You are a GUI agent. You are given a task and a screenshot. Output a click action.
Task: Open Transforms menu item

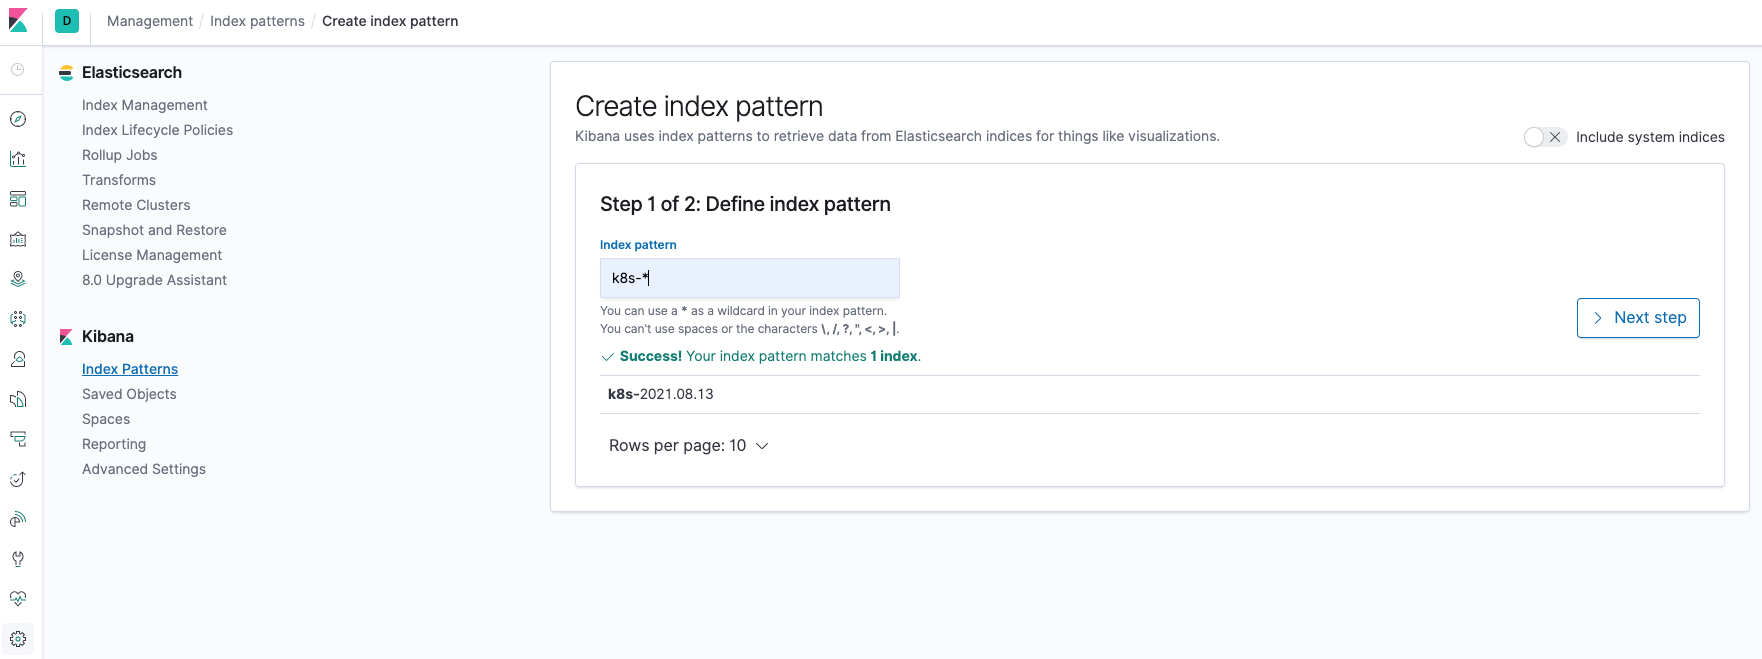coord(119,180)
